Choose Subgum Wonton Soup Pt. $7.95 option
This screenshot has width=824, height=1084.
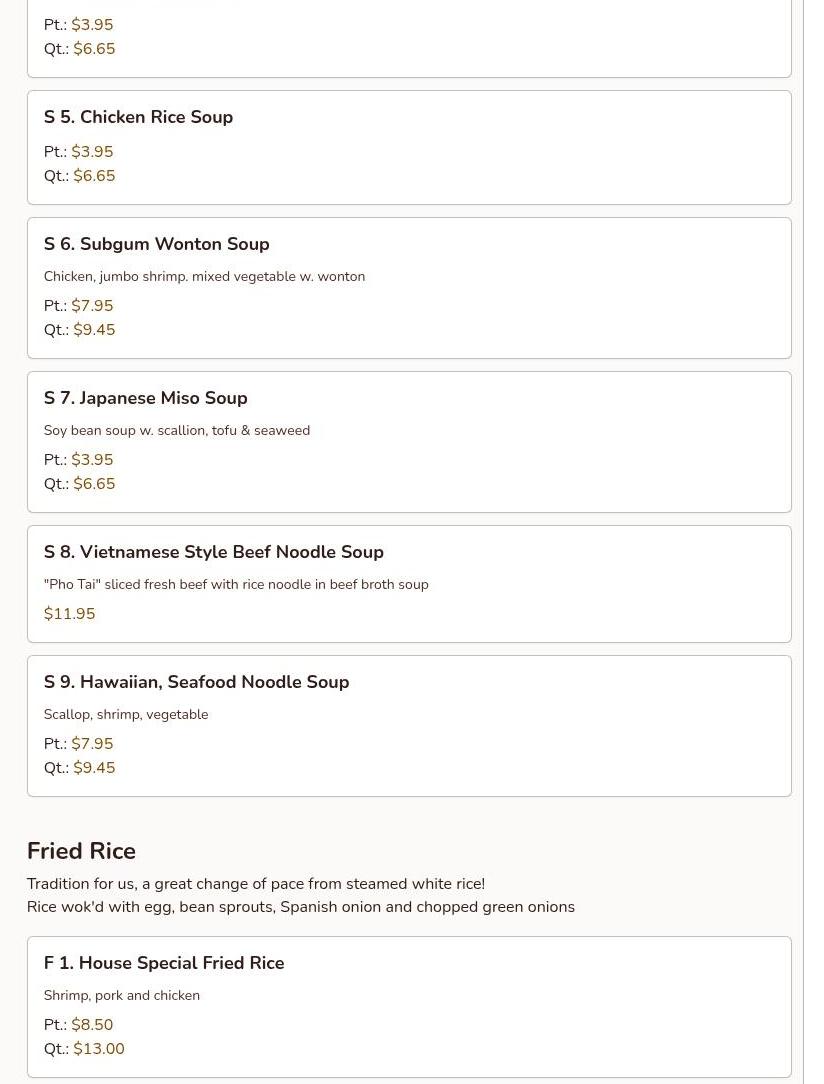click(91, 306)
